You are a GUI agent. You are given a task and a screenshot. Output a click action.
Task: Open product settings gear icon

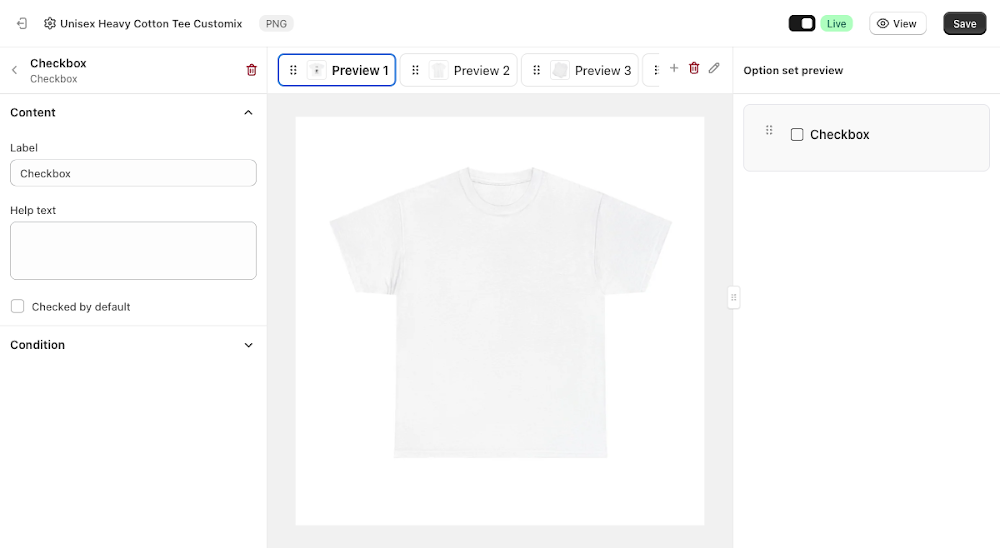click(x=50, y=24)
